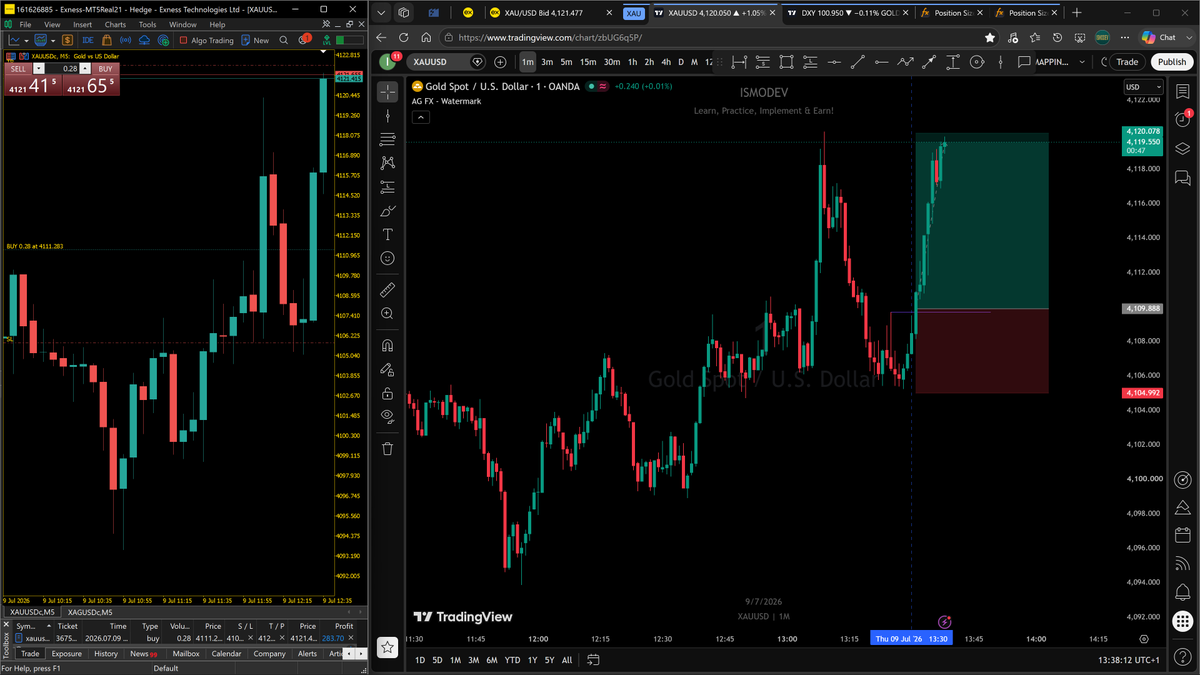Open the File menu in MT5

[x=24, y=24]
